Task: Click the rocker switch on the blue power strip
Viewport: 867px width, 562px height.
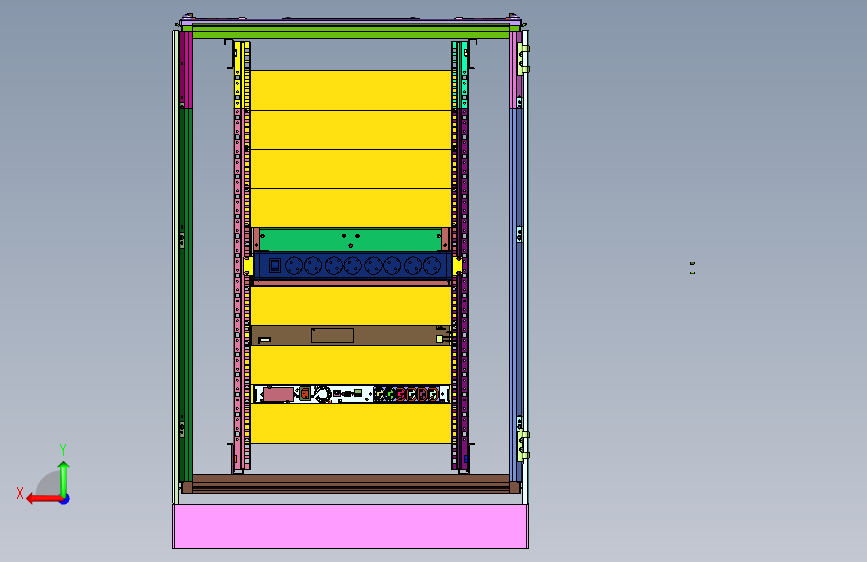Action: click(275, 266)
